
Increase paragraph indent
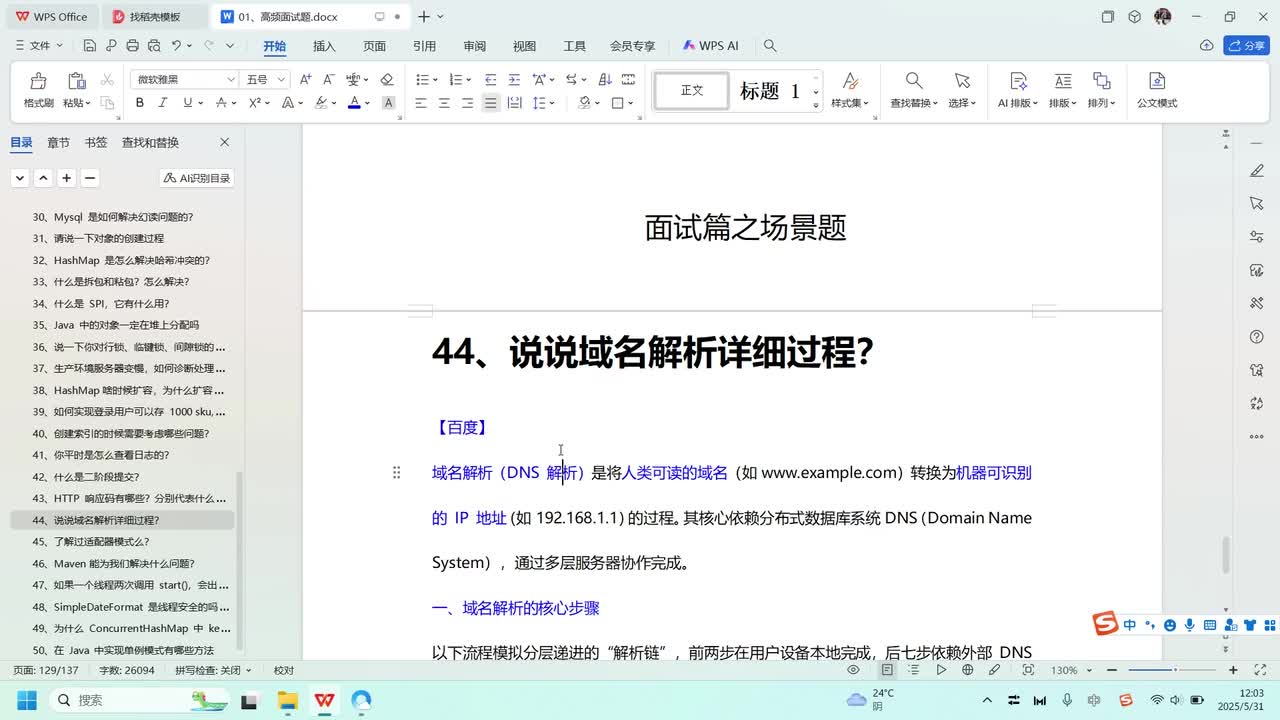point(514,79)
